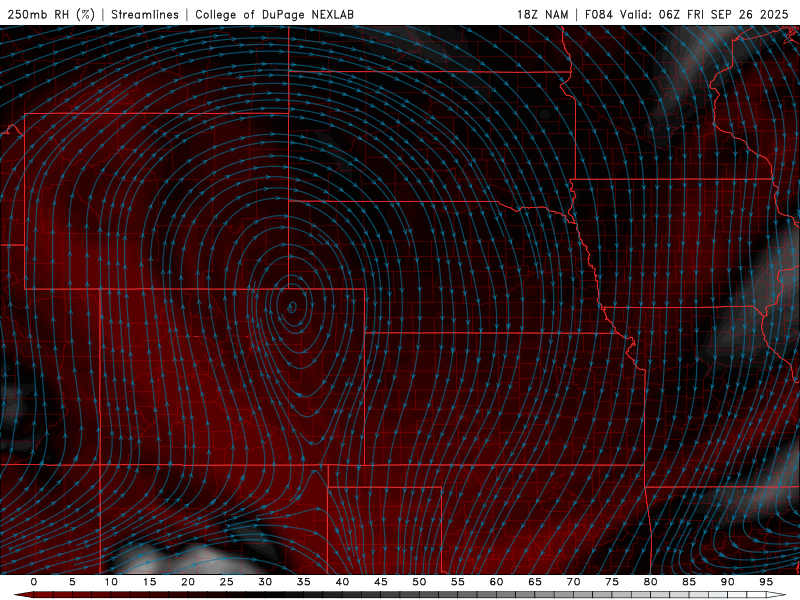This screenshot has width=800, height=600.
Task: Click the 'F084' forecast hour text
Action: 598,14
